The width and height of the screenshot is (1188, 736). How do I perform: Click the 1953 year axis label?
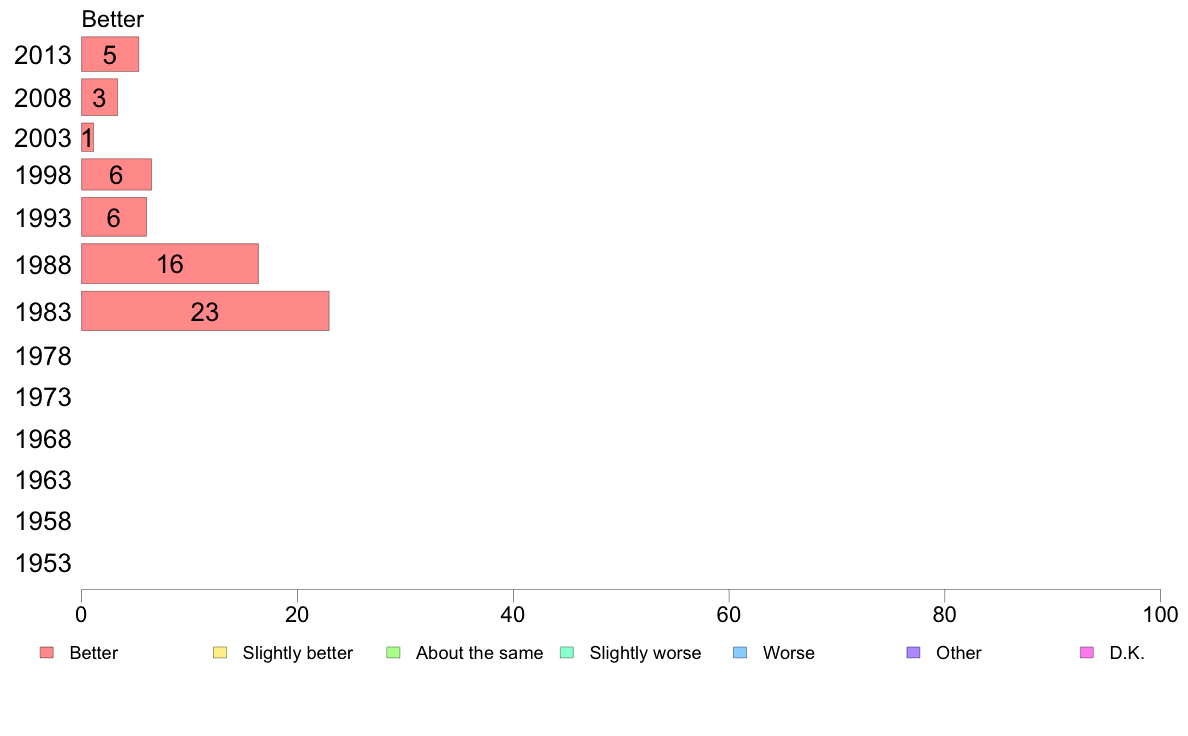(x=43, y=563)
